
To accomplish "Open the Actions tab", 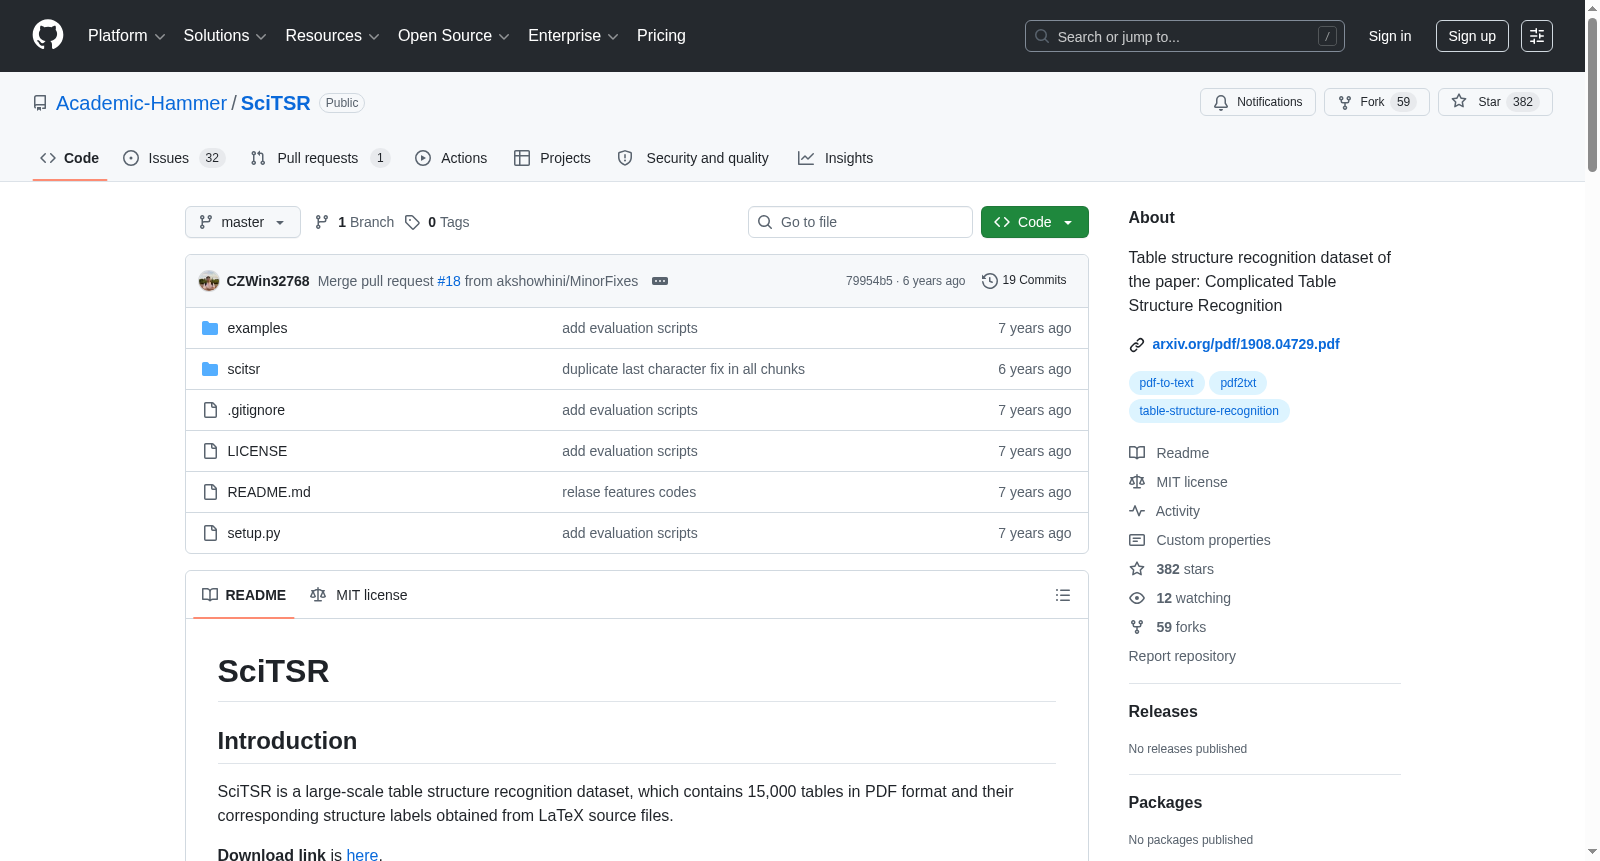I will [x=451, y=158].
